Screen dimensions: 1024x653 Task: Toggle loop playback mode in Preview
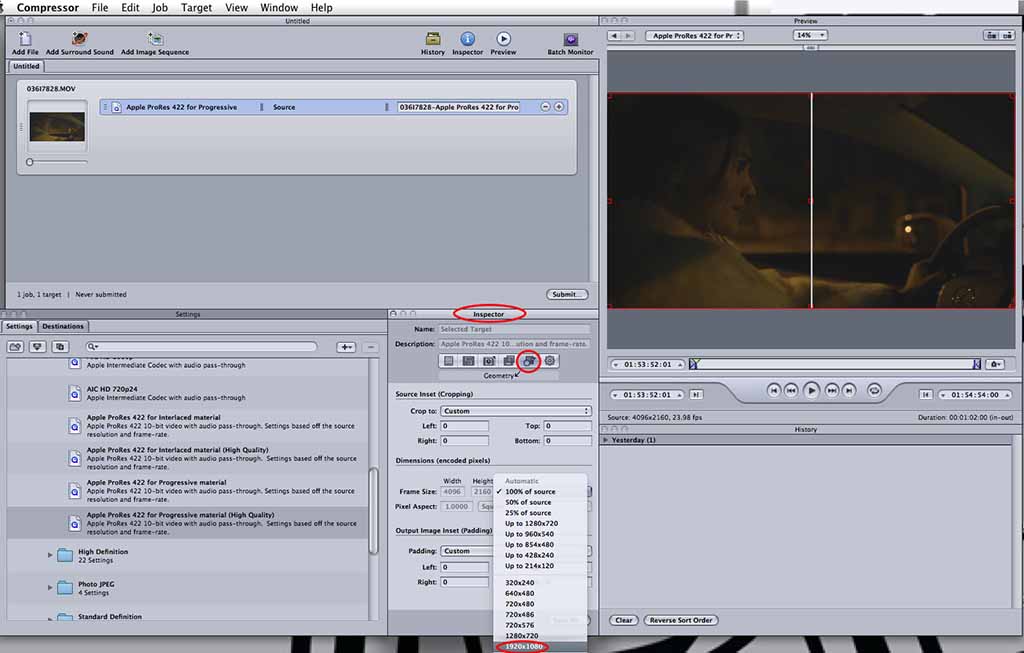click(x=874, y=390)
